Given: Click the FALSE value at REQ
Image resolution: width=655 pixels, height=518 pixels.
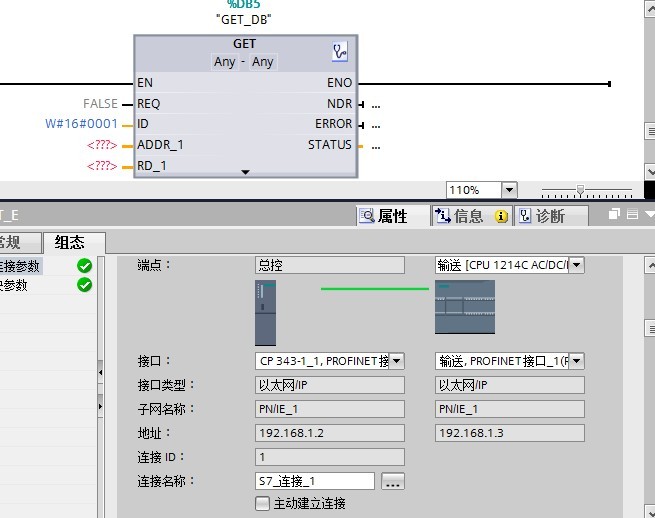Looking at the screenshot, I should click(x=100, y=103).
